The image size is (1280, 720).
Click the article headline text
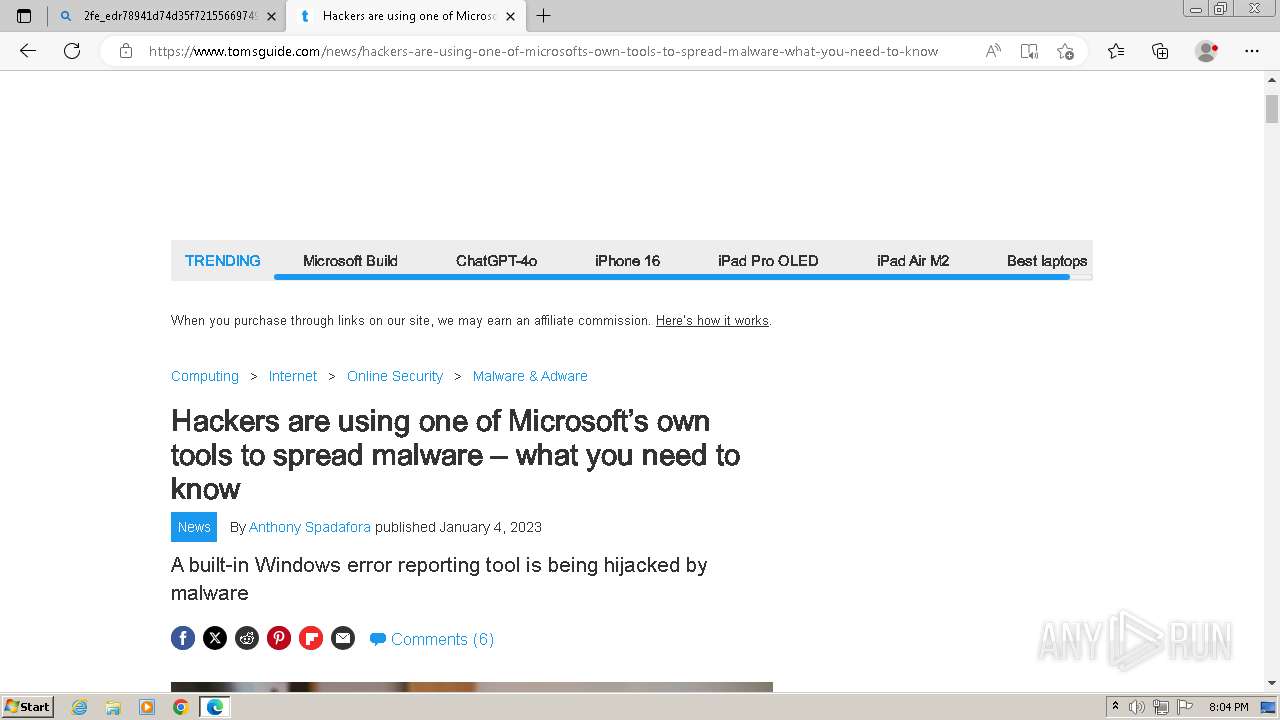tap(456, 455)
